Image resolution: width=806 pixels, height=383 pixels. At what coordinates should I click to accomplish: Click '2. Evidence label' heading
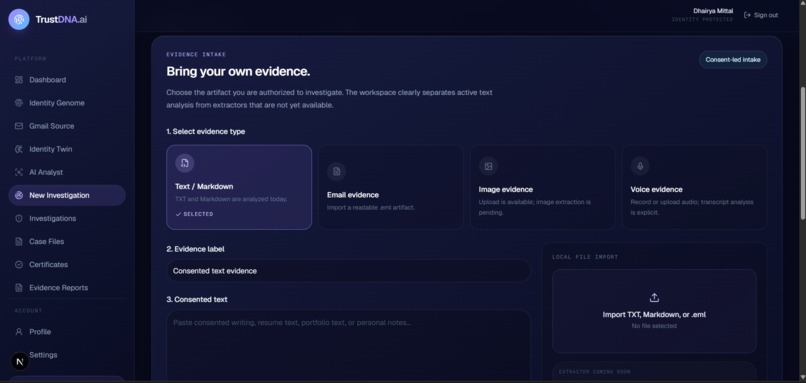(x=195, y=249)
